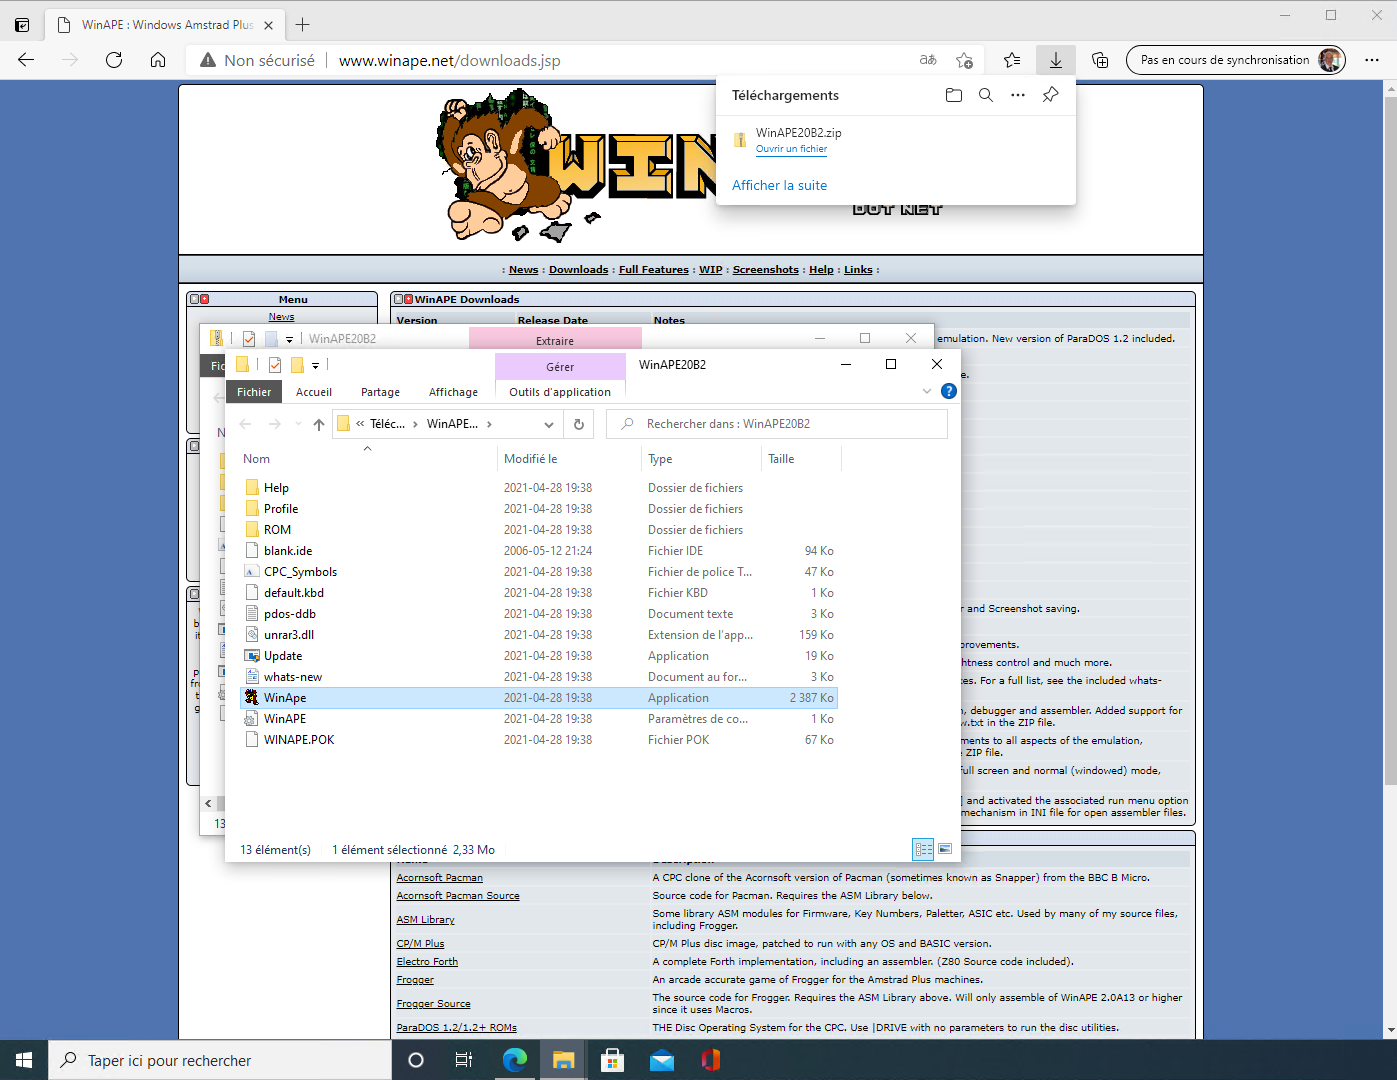
Task: Switch to the Partage ribbon tab
Action: point(380,392)
